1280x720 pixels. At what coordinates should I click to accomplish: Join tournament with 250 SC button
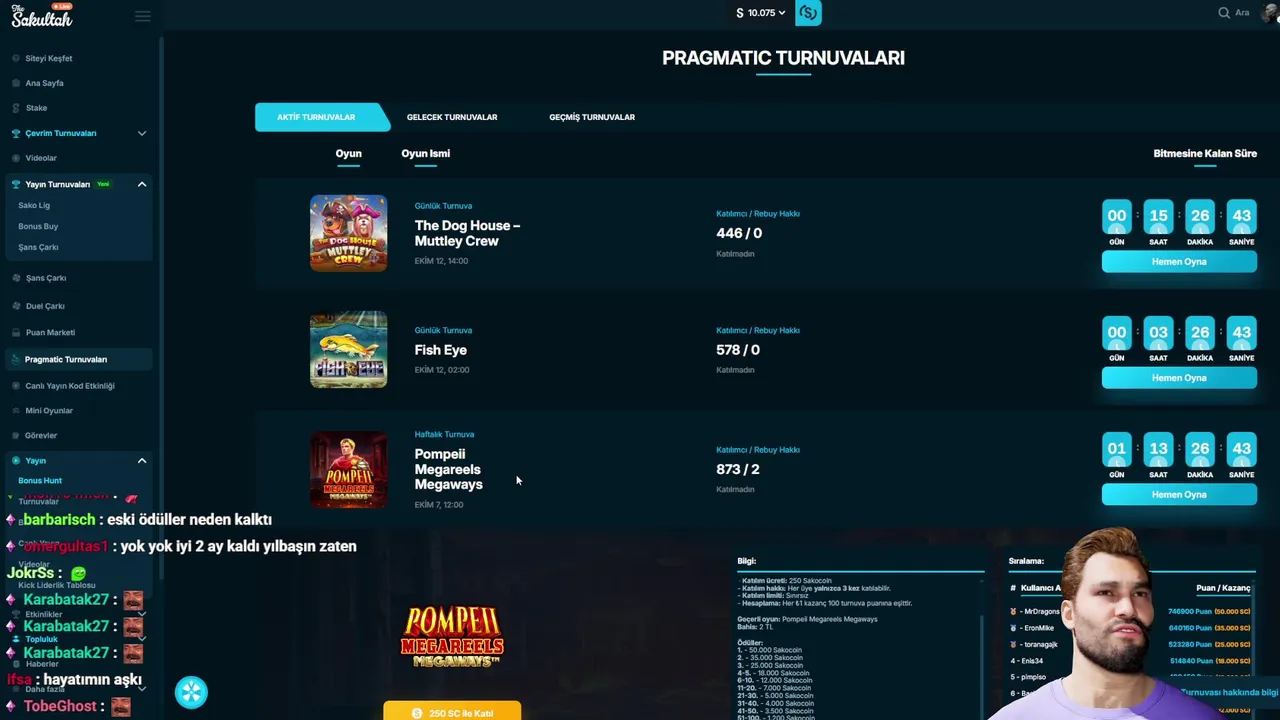point(452,712)
